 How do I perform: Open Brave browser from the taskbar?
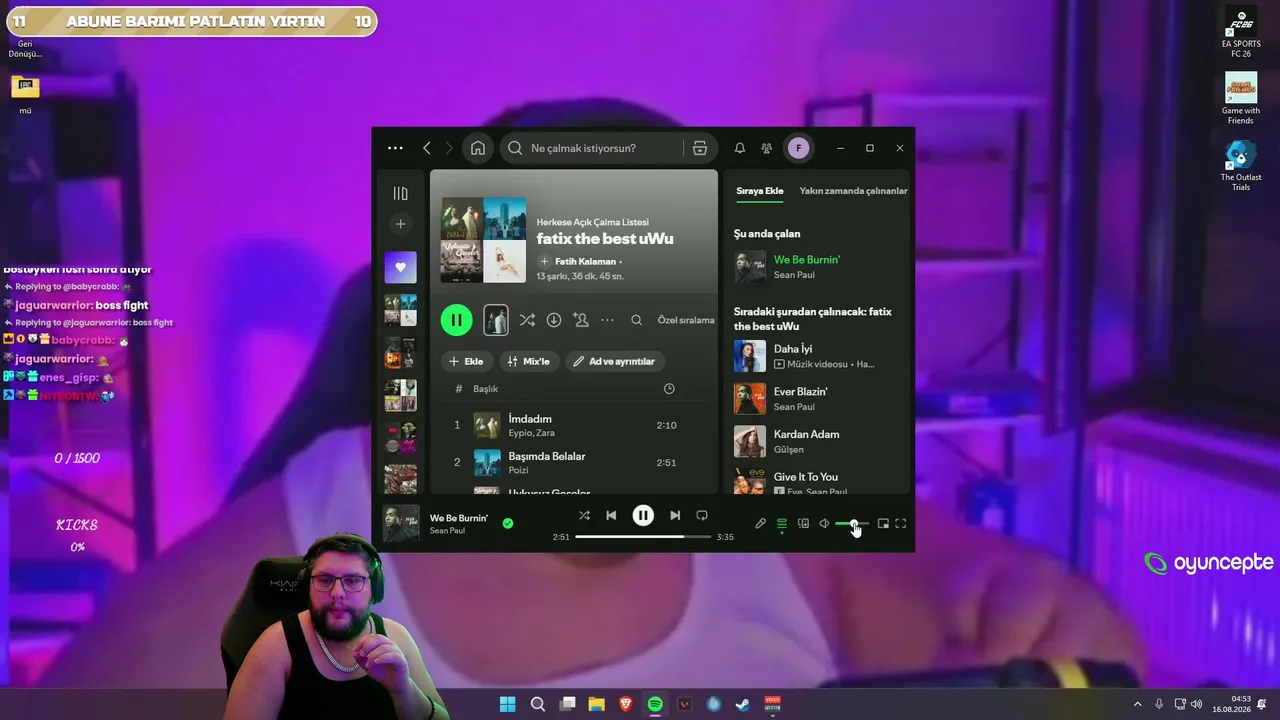tap(626, 704)
